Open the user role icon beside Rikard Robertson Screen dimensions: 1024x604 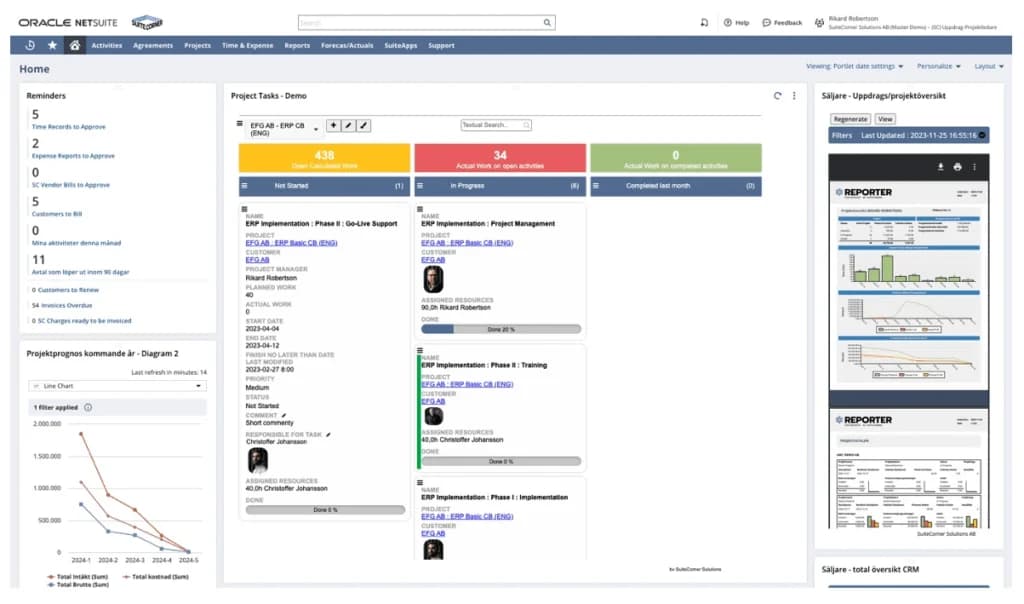pyautogui.click(x=819, y=23)
